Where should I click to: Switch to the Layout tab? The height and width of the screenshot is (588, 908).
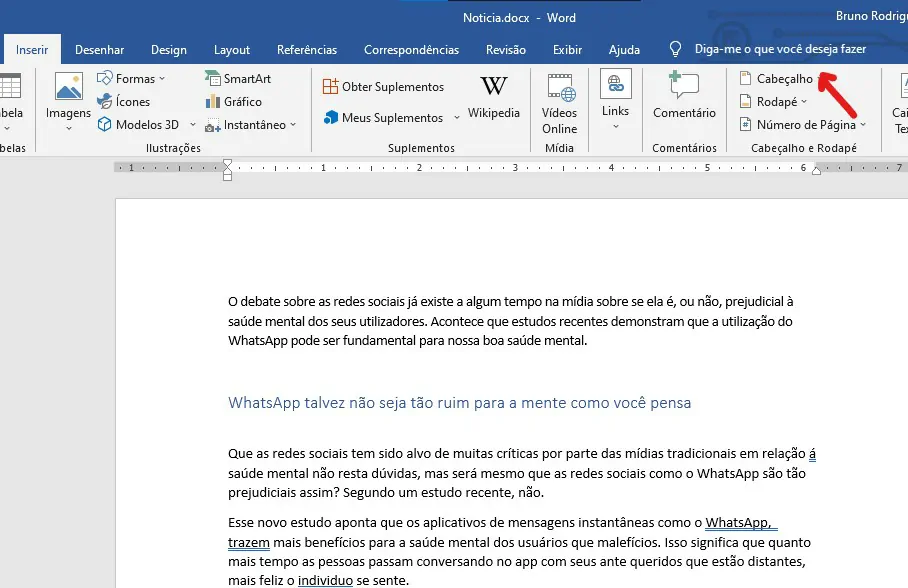tap(232, 50)
